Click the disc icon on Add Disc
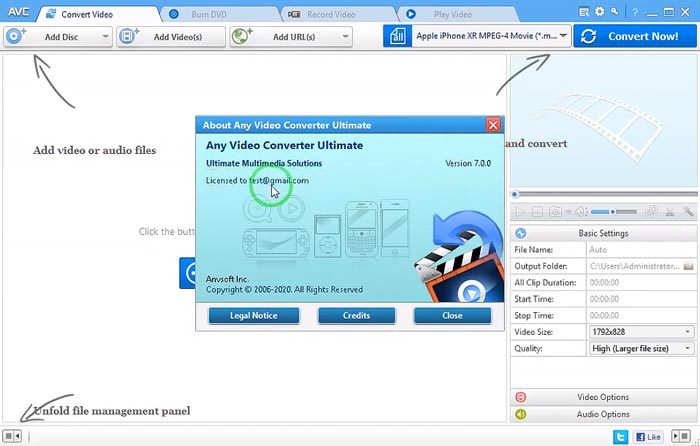Viewport: 700px width, 446px height. coord(16,36)
